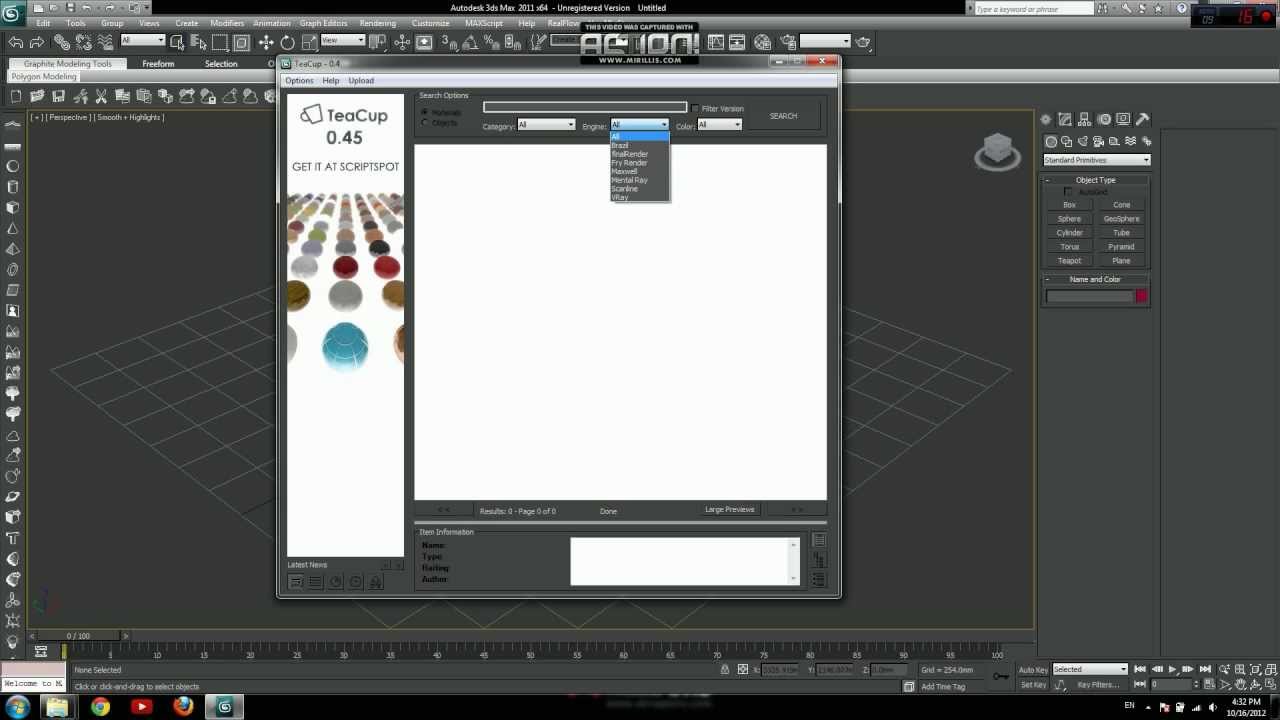Activate Select and Rotate tool
The image size is (1280, 720).
(x=288, y=42)
